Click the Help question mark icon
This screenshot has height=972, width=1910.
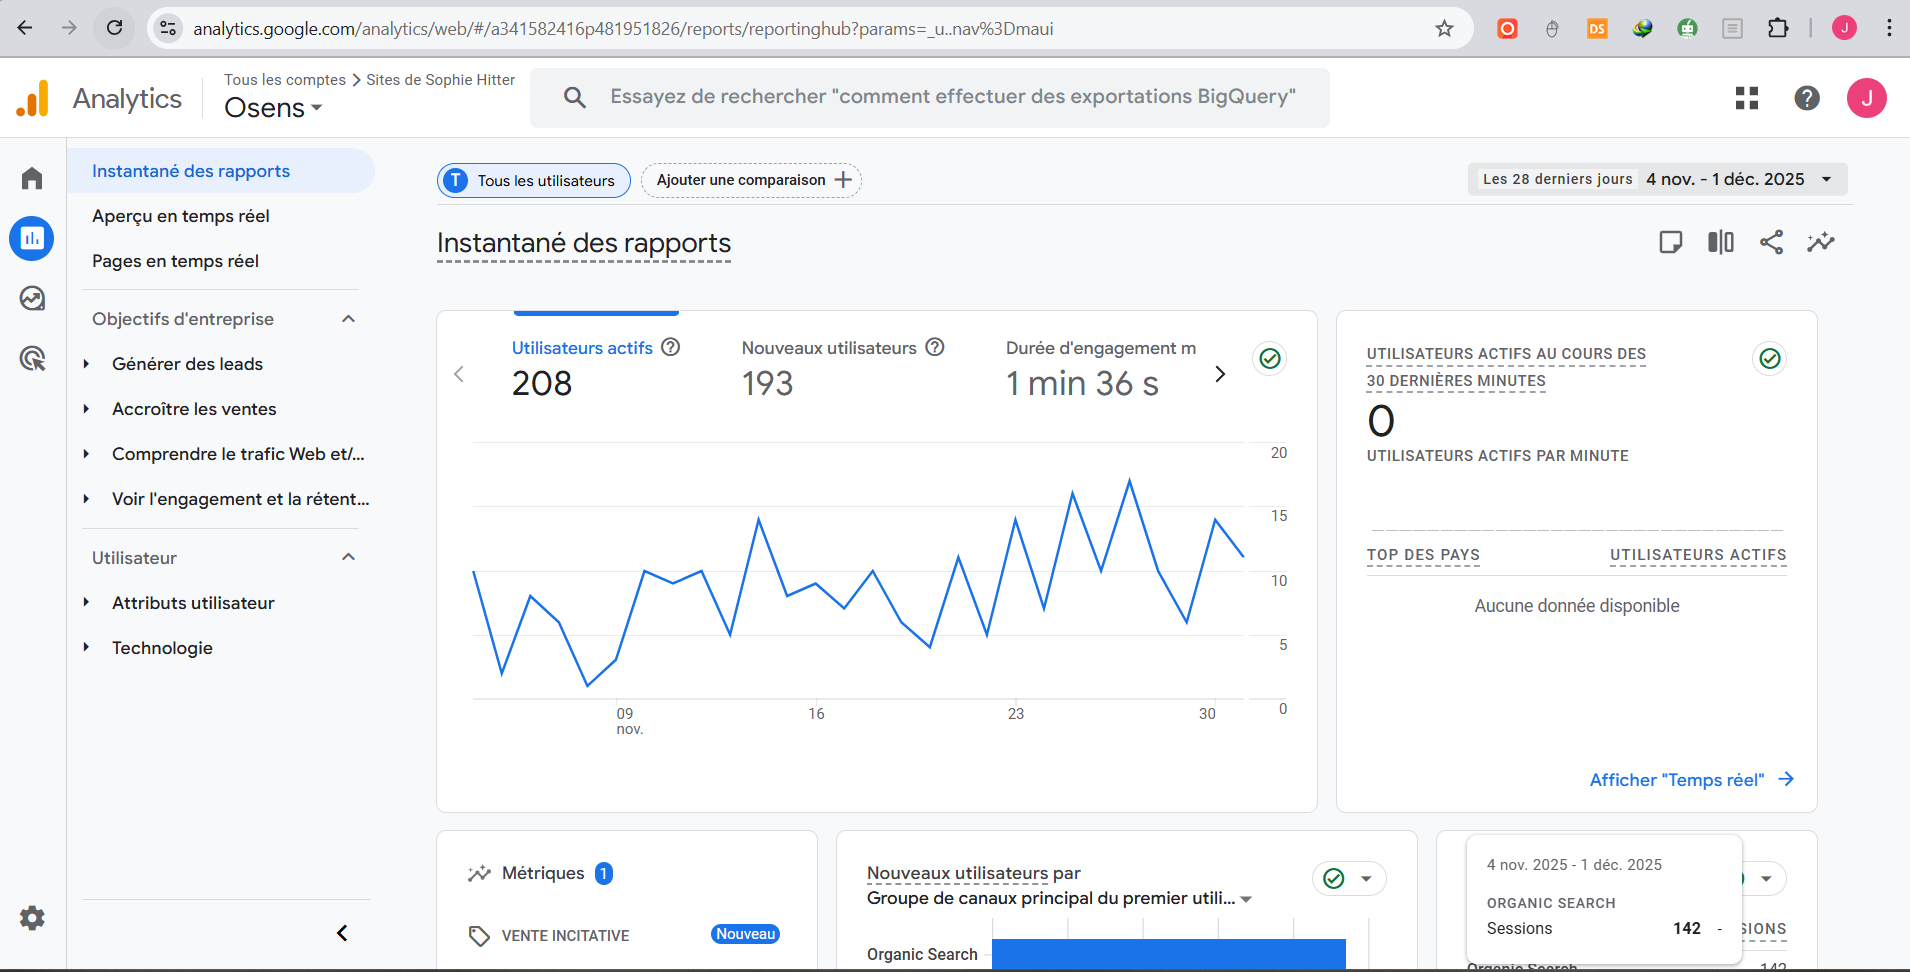coord(1806,98)
